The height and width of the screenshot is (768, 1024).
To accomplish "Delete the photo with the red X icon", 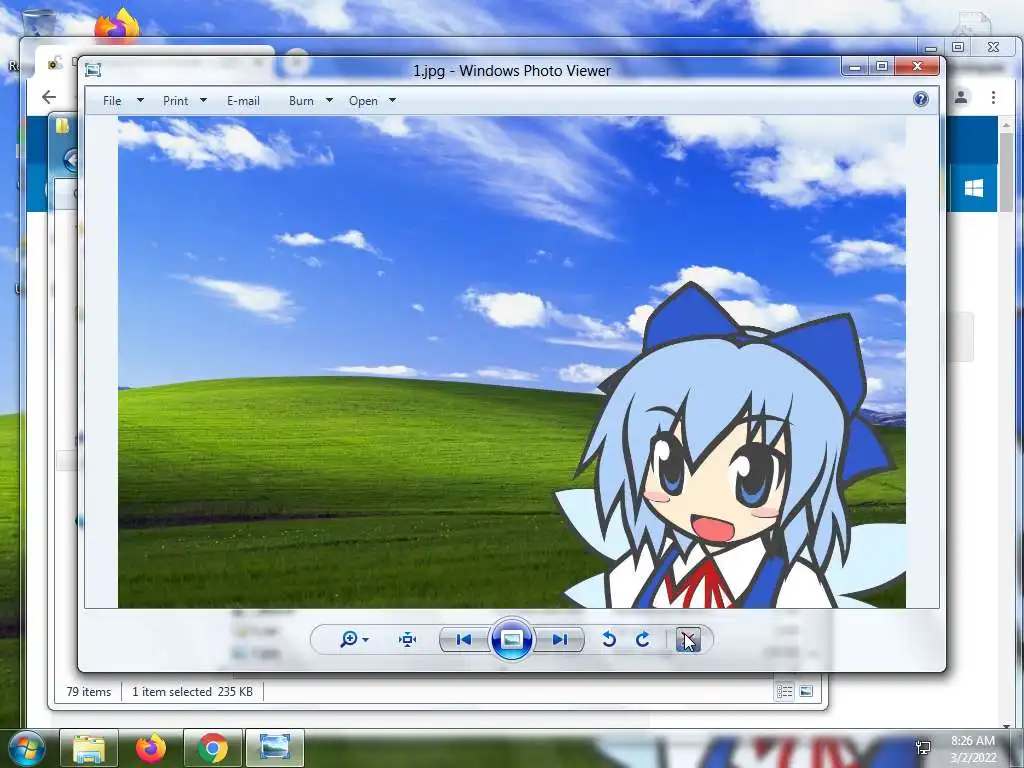I will [688, 640].
